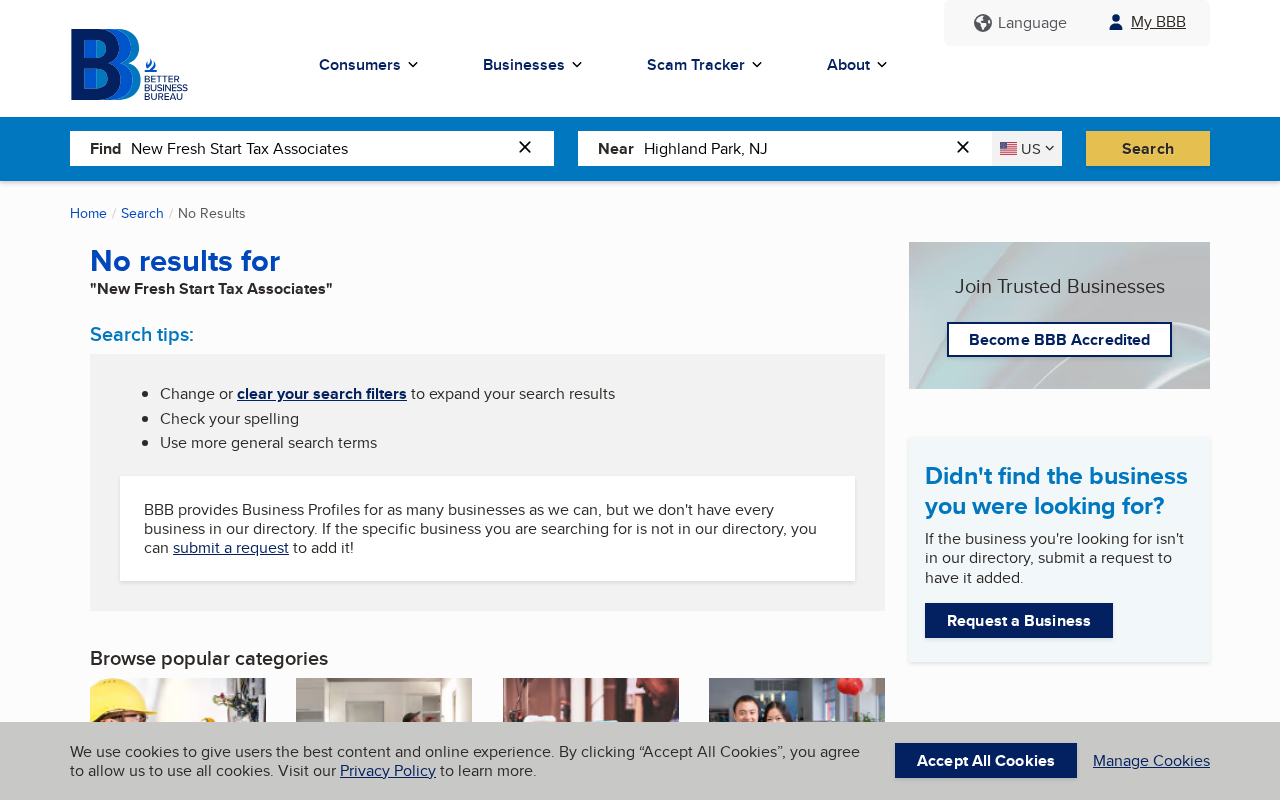This screenshot has height=800, width=1280.
Task: Click the Better Business Bureau logo
Action: 129,65
